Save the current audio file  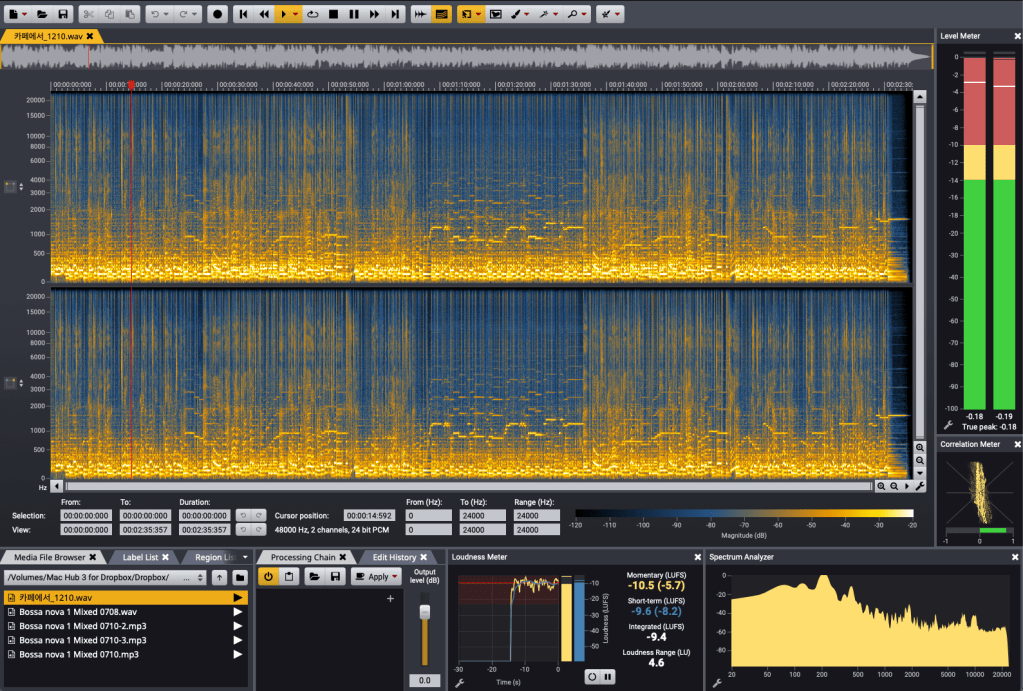tap(63, 14)
